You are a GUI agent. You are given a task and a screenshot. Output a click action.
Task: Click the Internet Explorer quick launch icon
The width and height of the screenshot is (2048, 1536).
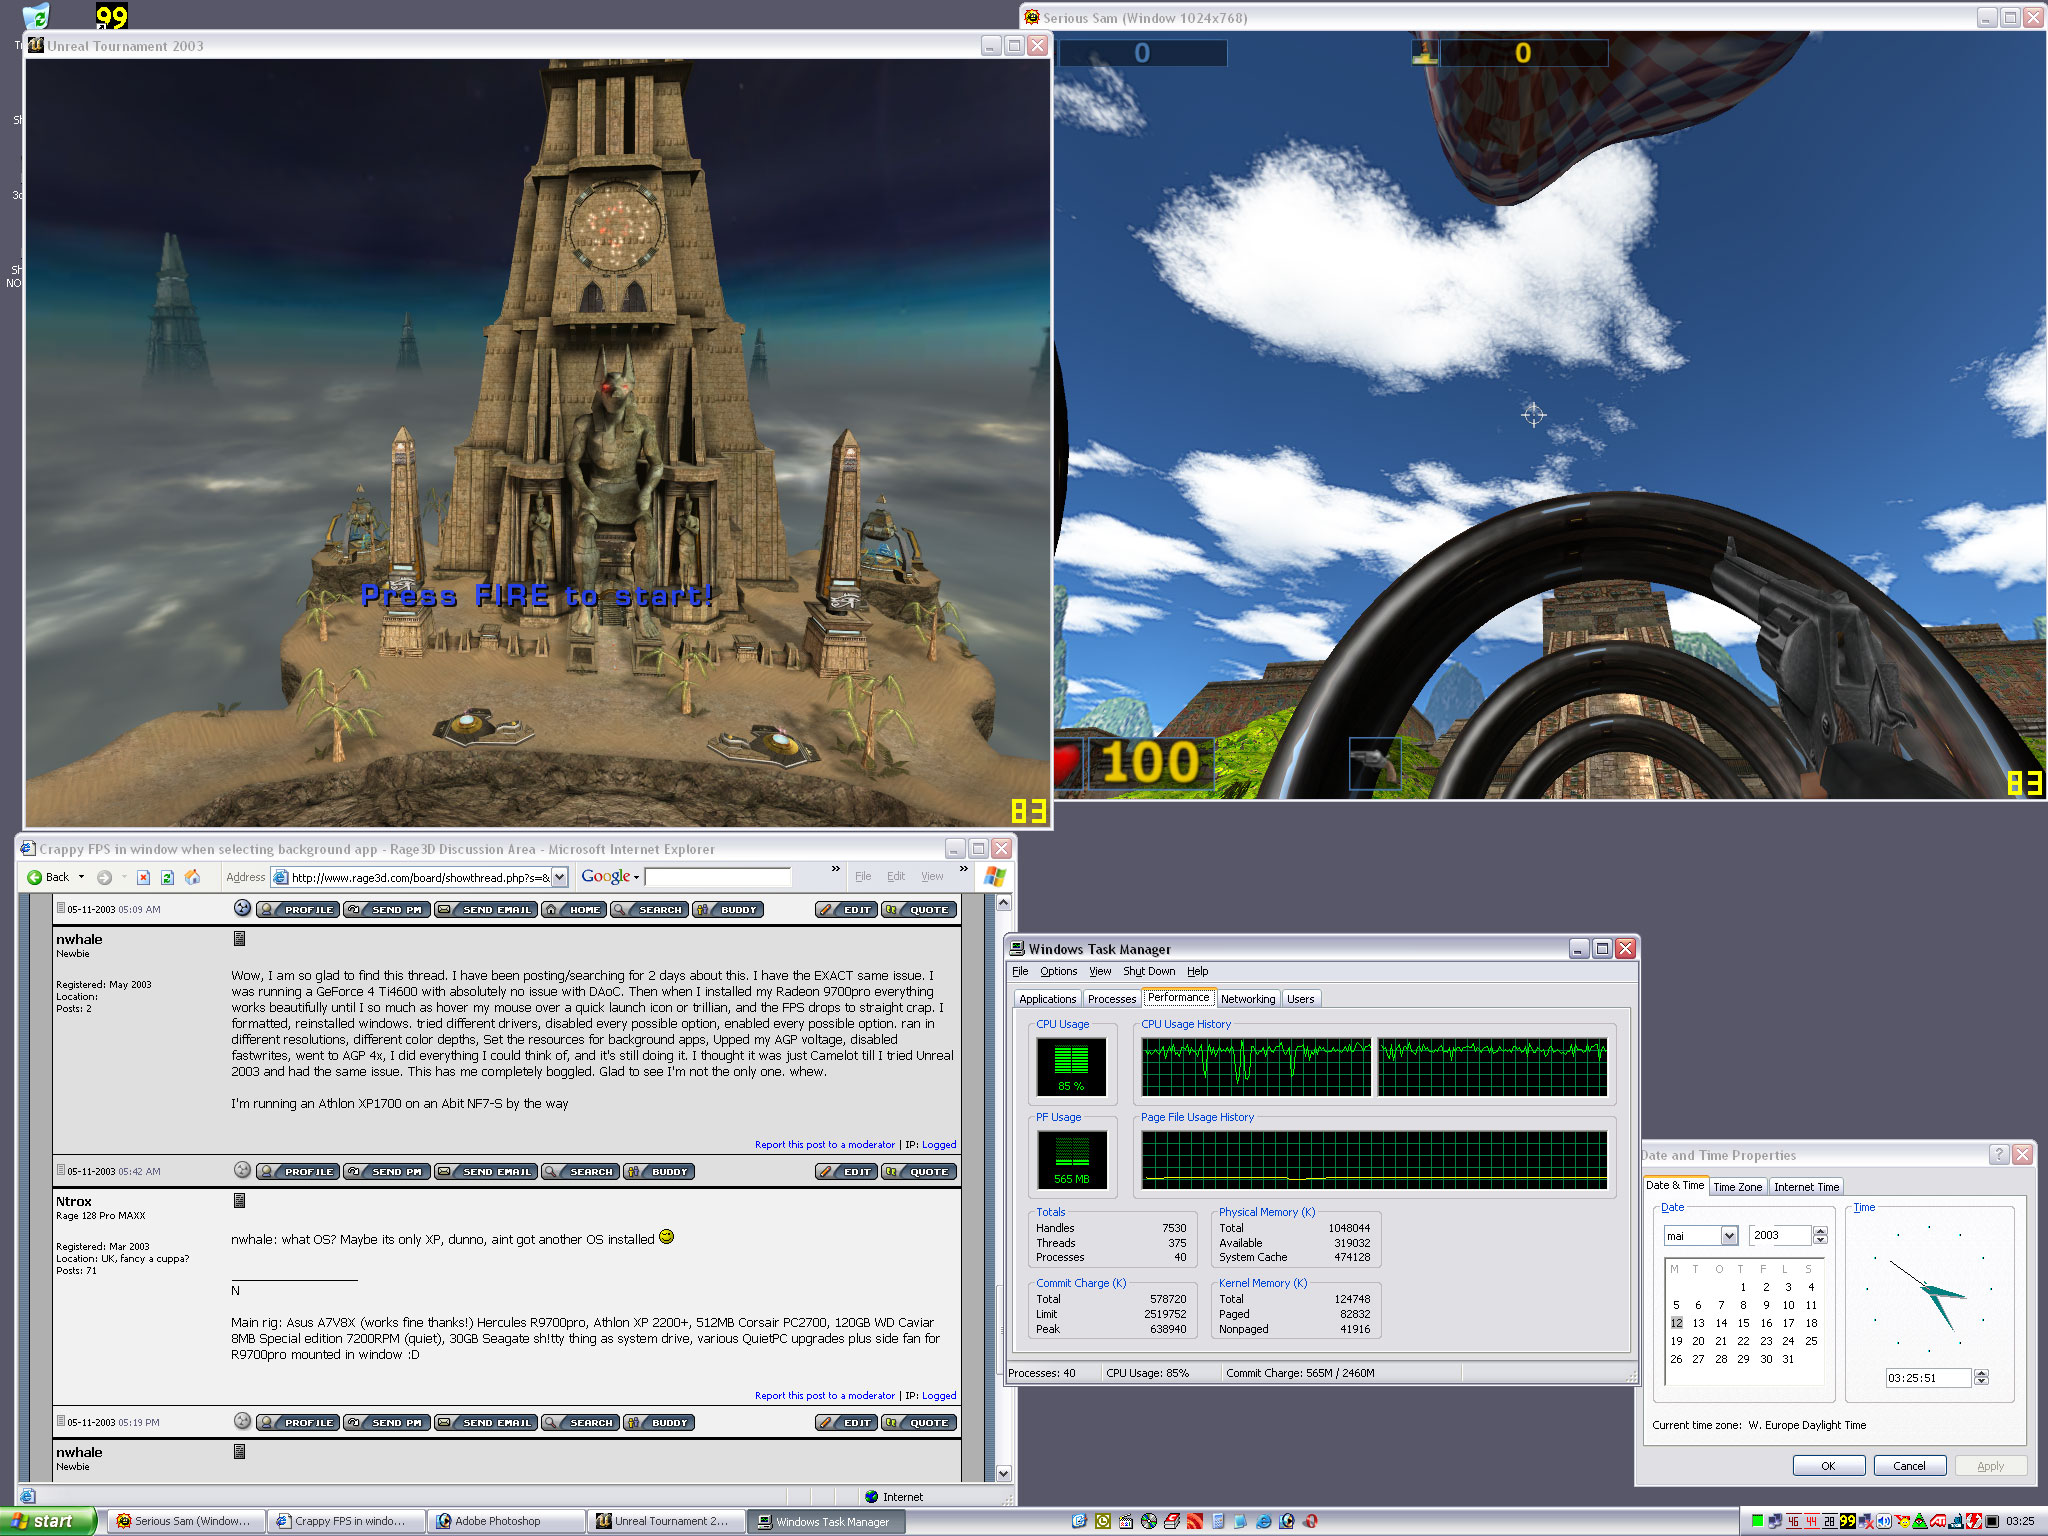1264,1521
